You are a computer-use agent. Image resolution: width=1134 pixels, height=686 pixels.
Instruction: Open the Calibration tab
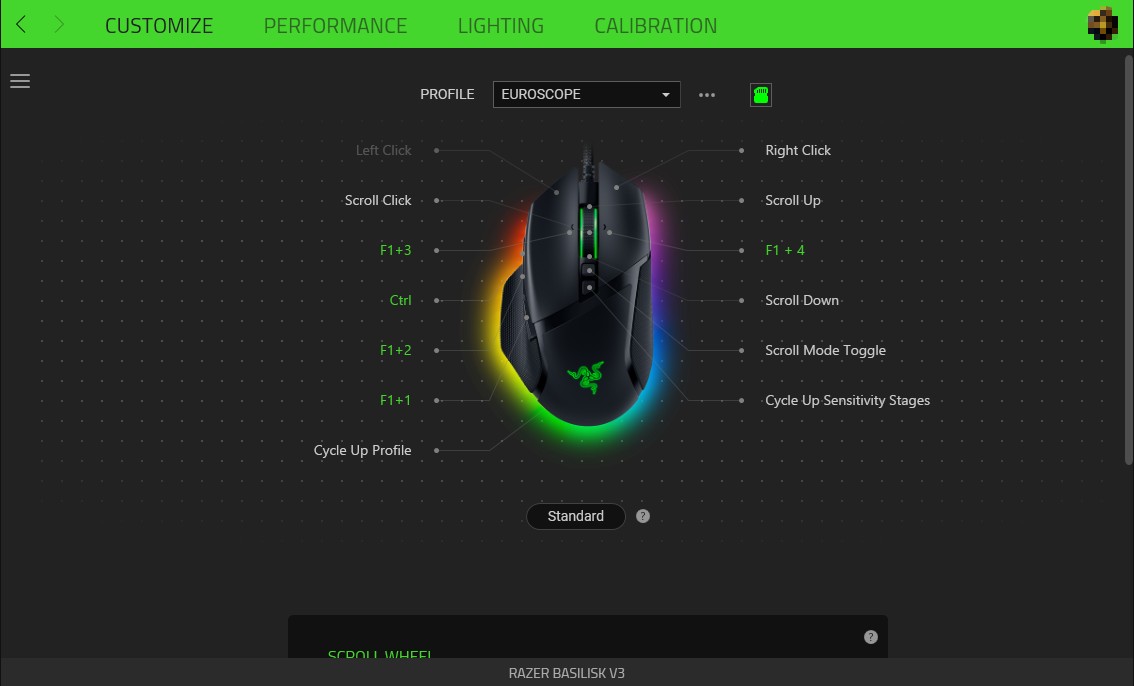coord(655,25)
